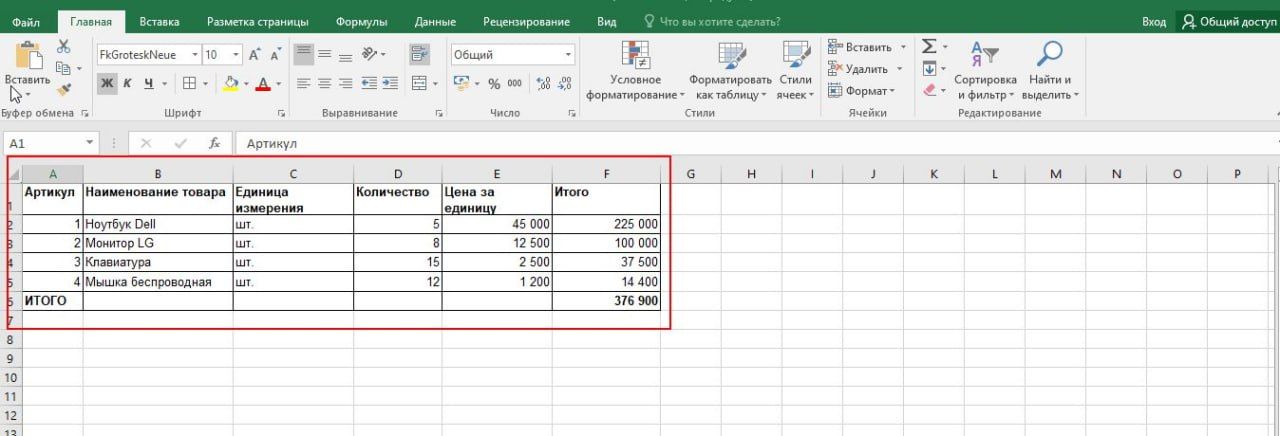Click the Cut scissors icon
The width and height of the screenshot is (1280, 436).
pos(64,47)
